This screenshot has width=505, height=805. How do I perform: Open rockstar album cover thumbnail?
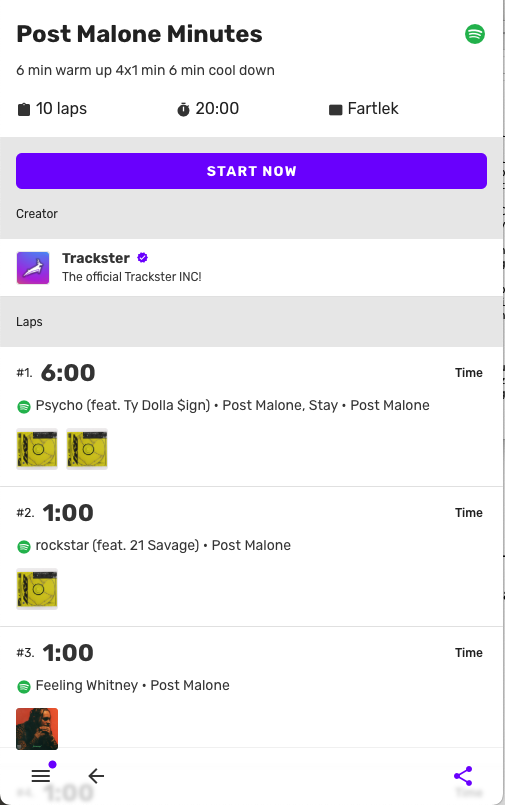(x=37, y=589)
